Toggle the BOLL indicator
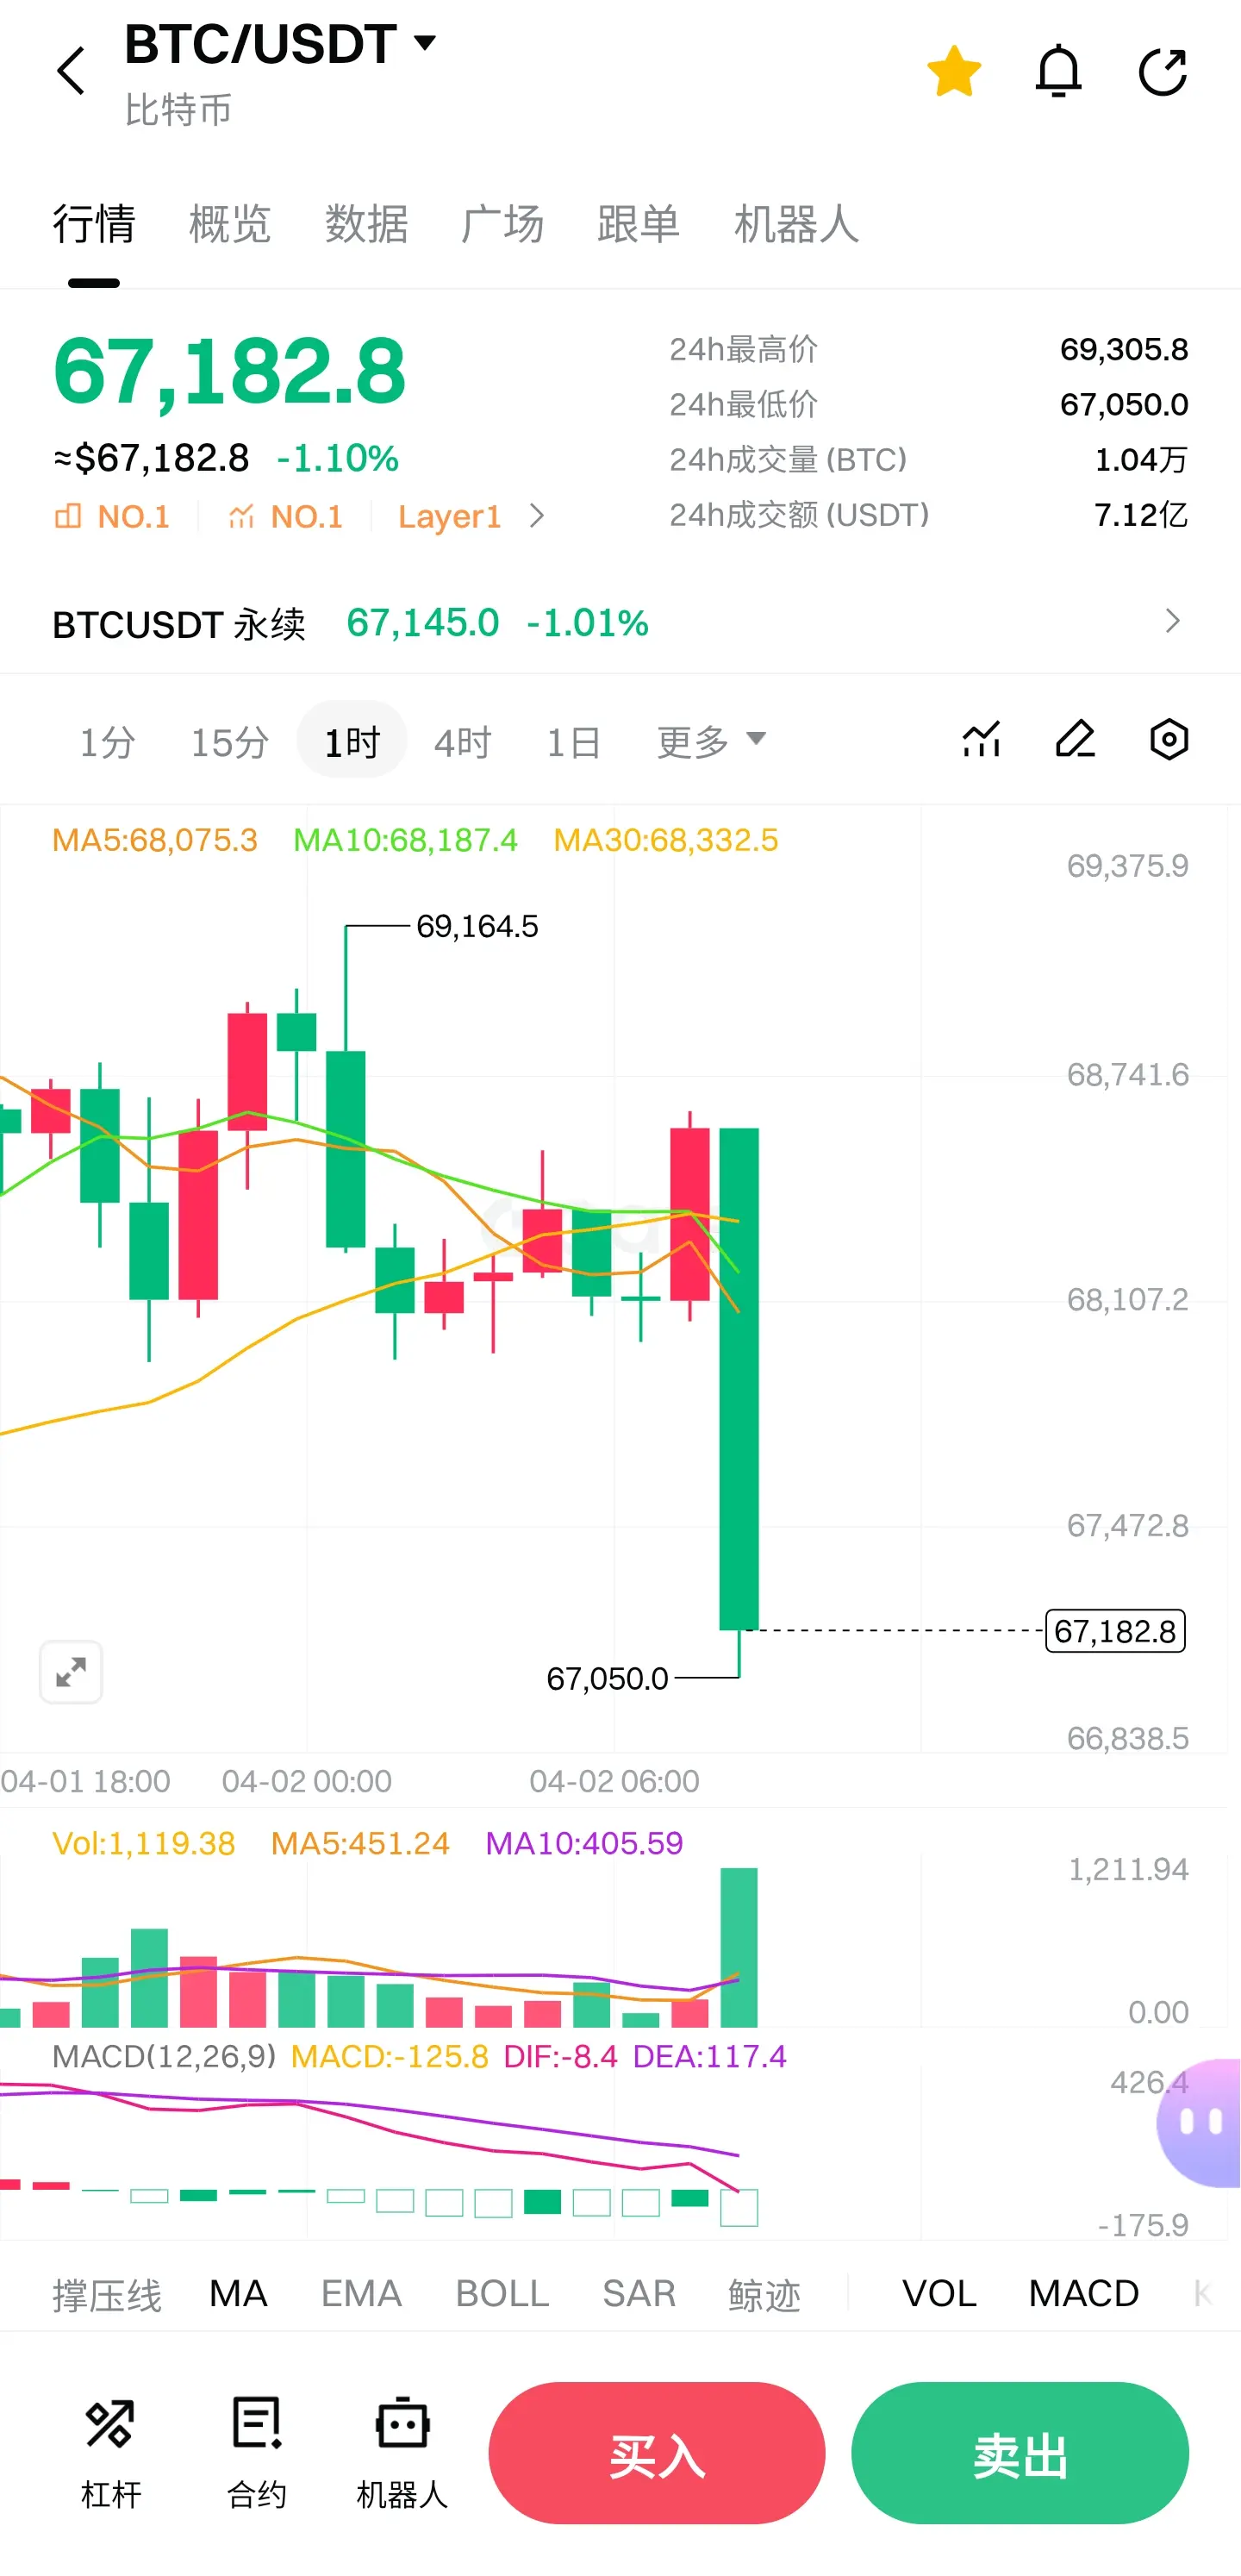 502,2293
